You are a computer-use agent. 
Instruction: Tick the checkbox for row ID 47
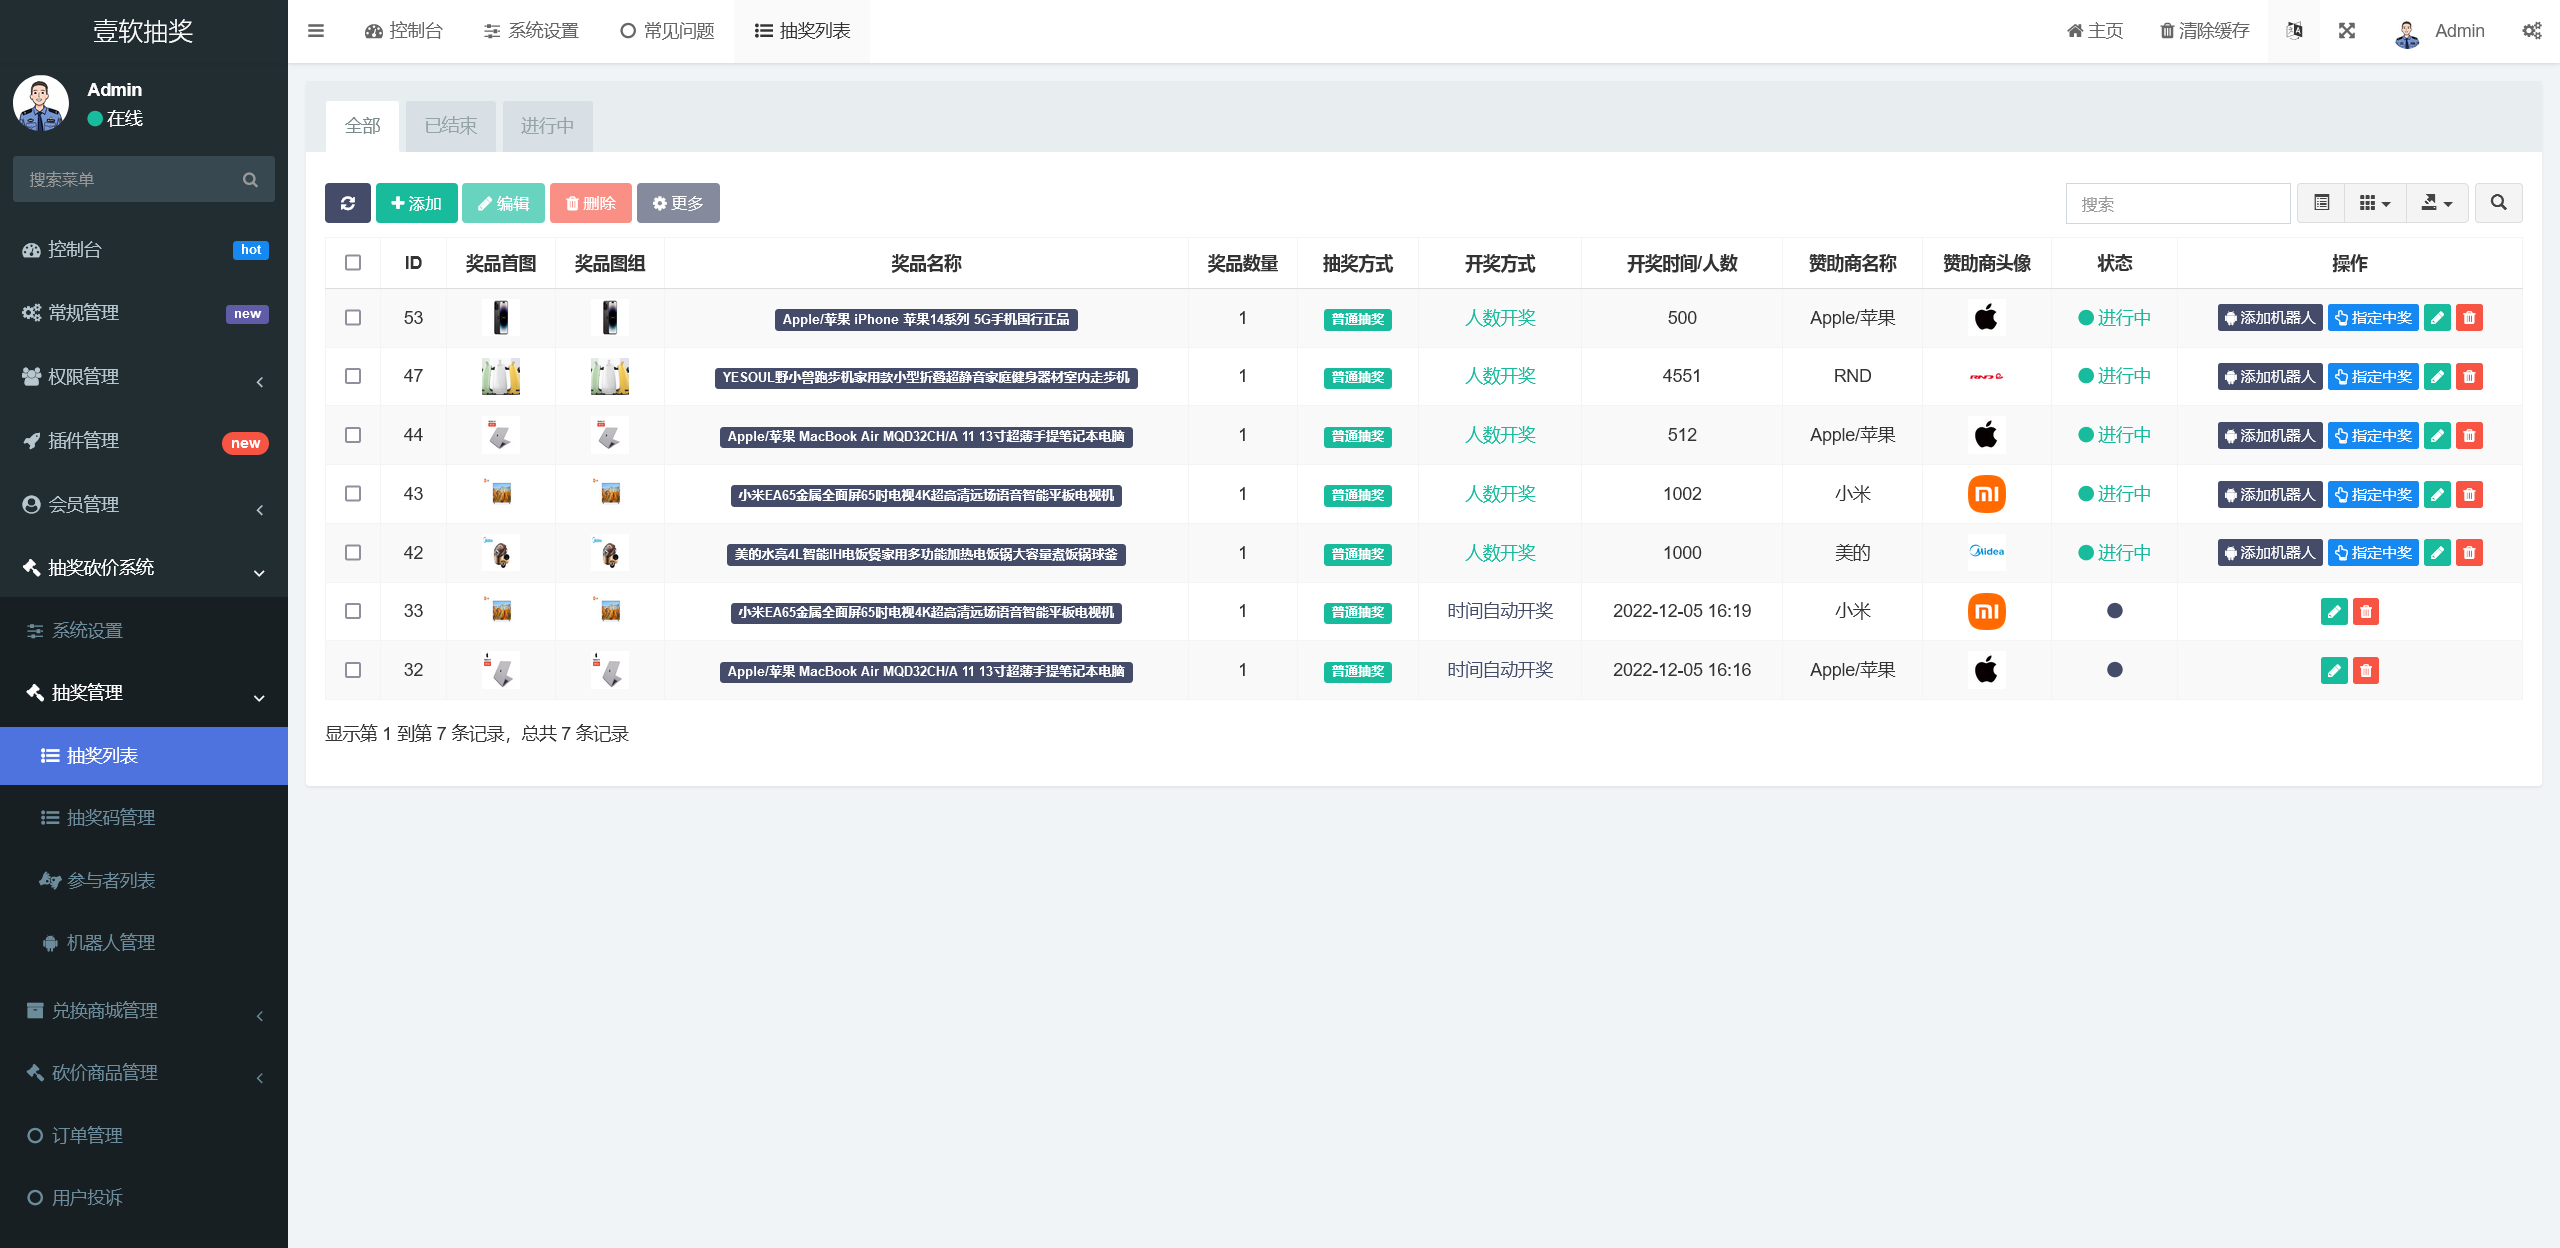[x=353, y=376]
